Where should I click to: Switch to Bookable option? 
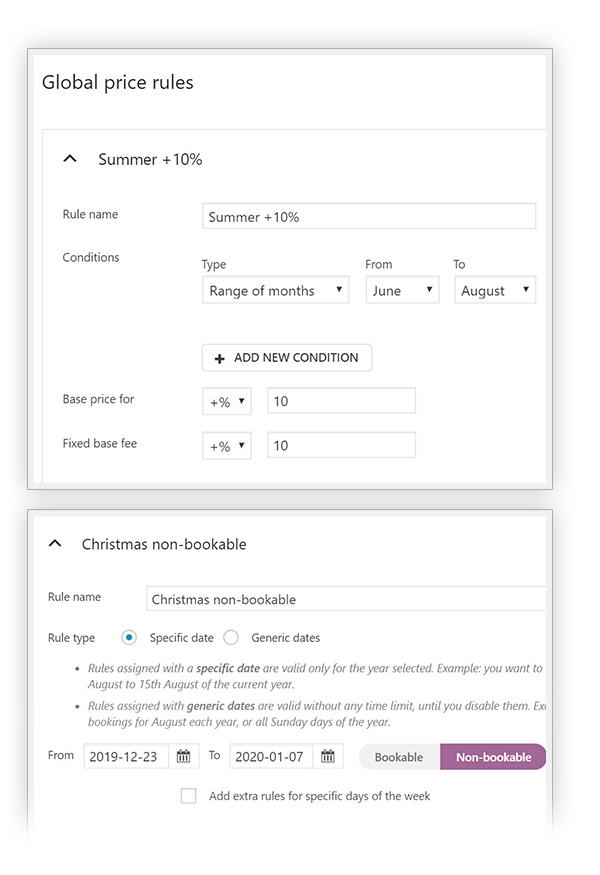tap(399, 757)
